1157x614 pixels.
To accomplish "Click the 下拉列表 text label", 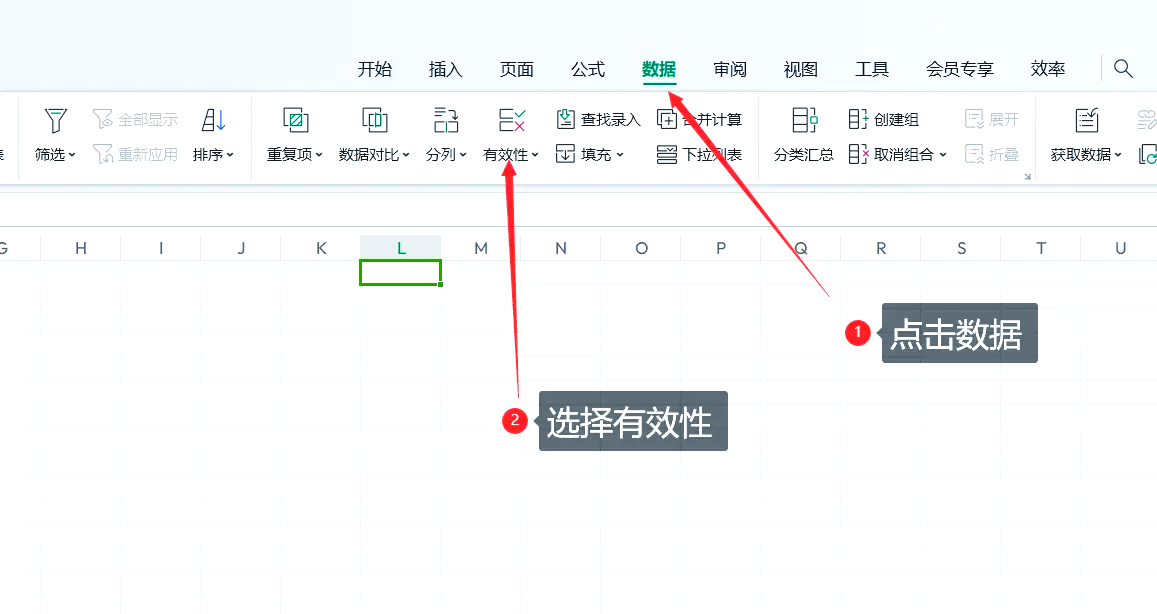I will click(712, 155).
